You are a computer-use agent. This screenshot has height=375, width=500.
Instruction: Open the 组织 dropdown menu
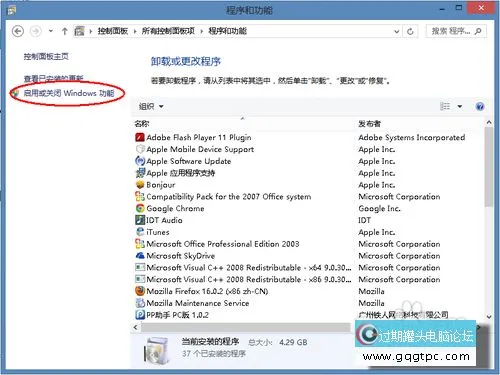point(151,106)
